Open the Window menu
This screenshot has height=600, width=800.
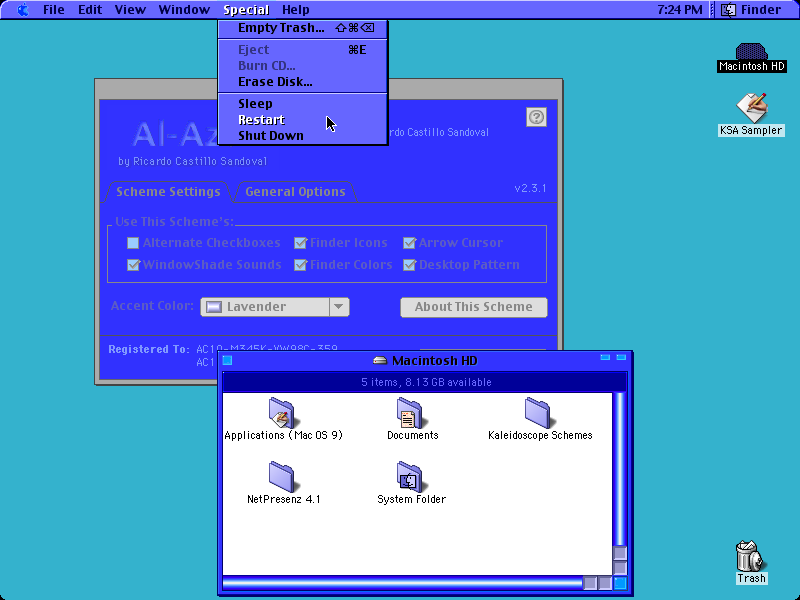[184, 10]
